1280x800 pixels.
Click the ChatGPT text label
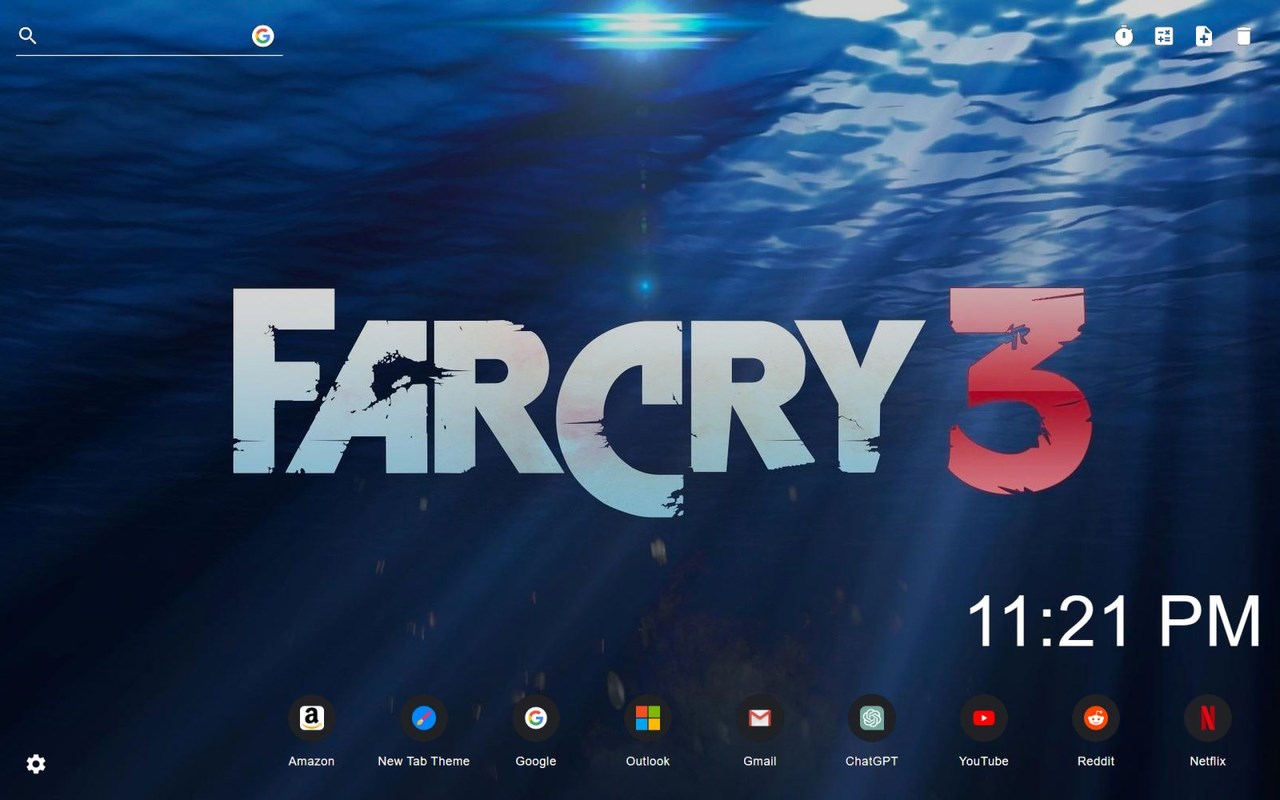click(x=872, y=761)
